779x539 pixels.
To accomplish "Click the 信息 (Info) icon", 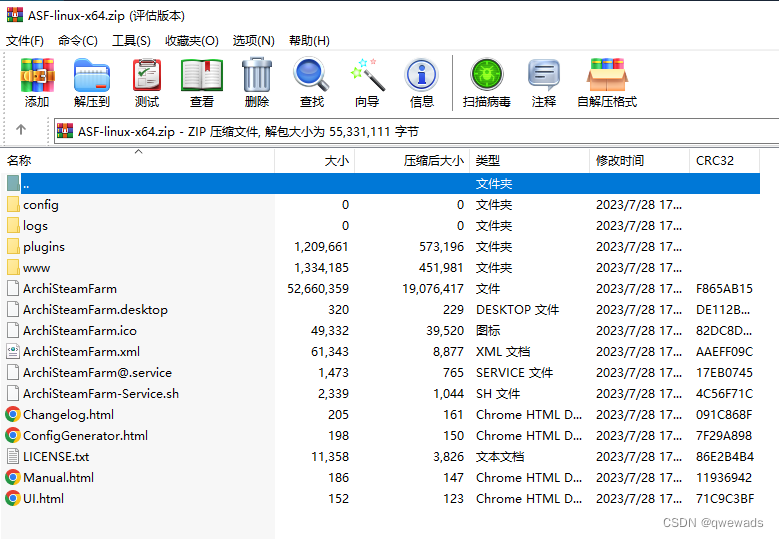I will point(422,75).
